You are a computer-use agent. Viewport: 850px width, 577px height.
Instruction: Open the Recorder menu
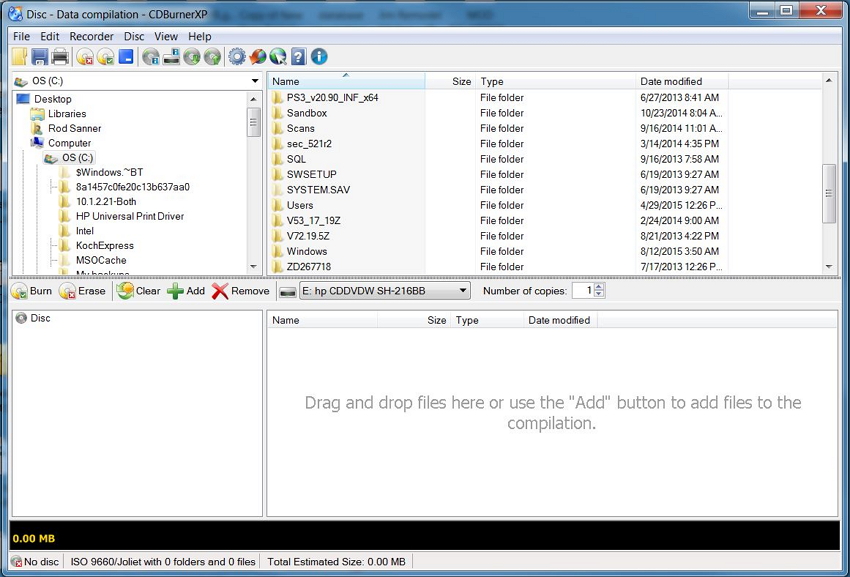point(92,36)
